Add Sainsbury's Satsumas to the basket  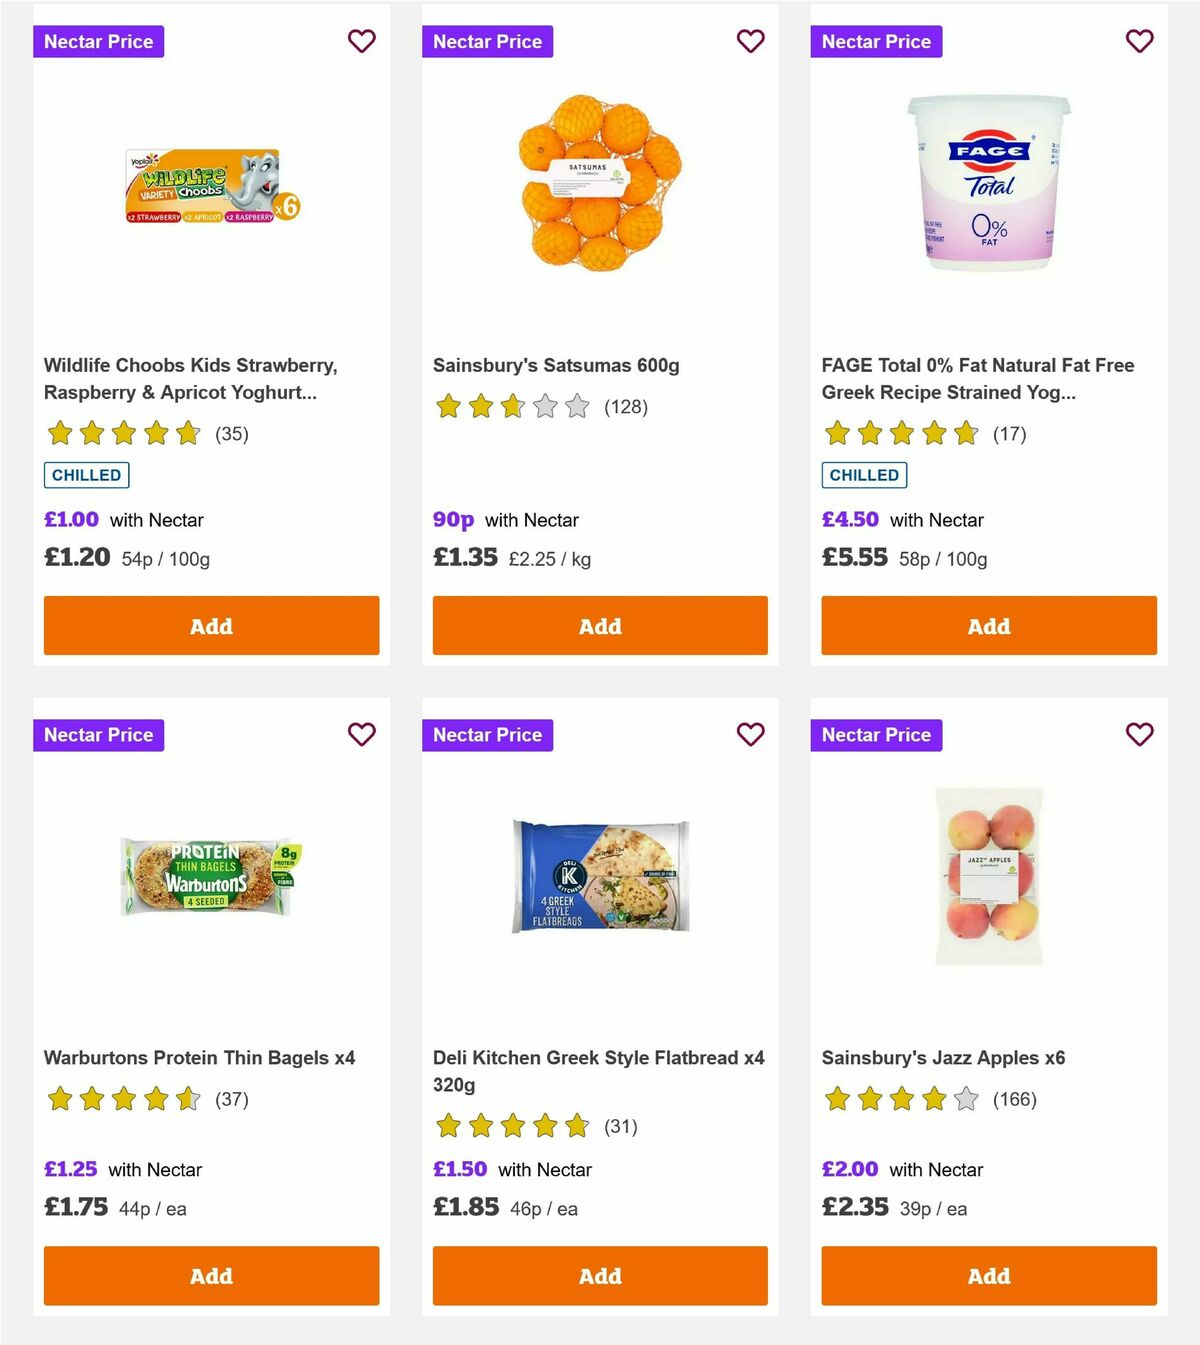click(600, 625)
